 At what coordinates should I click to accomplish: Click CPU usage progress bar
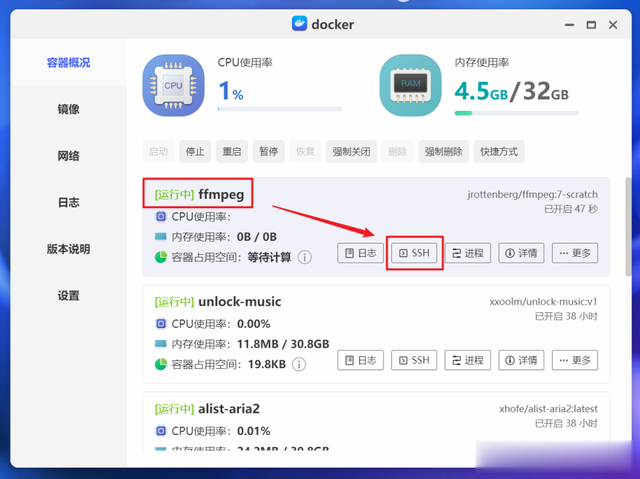(280, 109)
